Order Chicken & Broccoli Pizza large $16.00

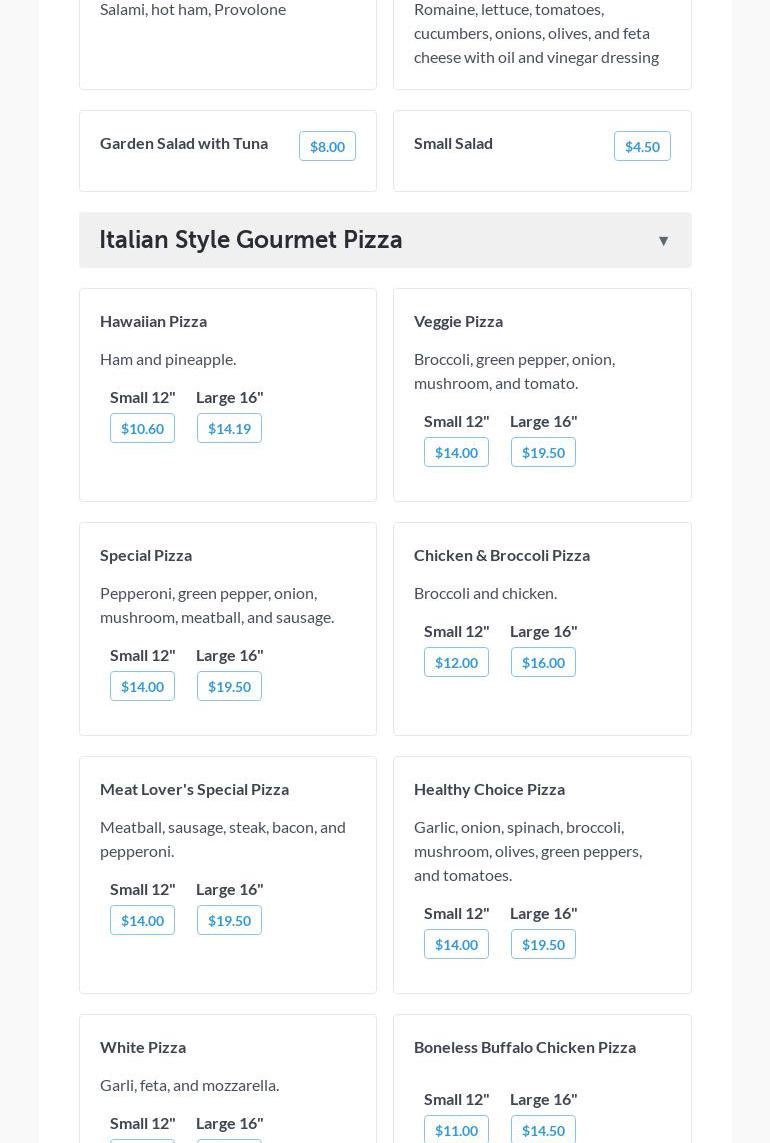pyautogui.click(x=543, y=662)
